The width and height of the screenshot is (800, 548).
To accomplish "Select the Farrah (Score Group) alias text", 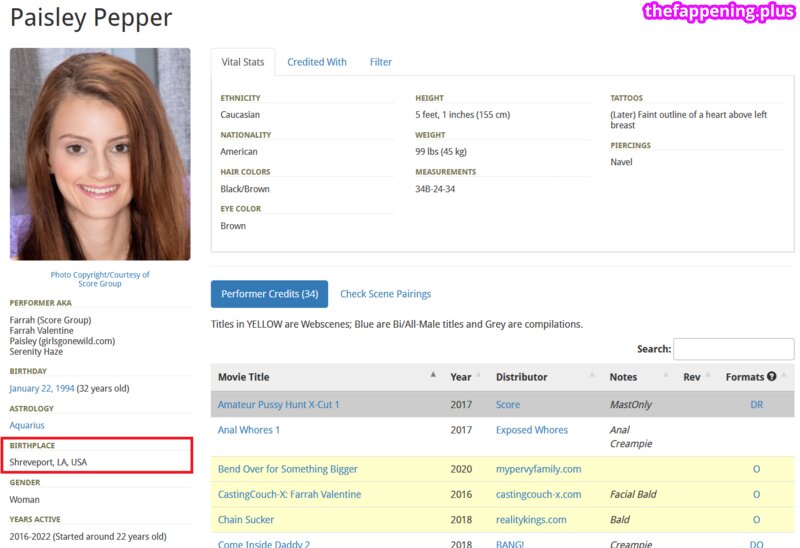I will [51, 320].
